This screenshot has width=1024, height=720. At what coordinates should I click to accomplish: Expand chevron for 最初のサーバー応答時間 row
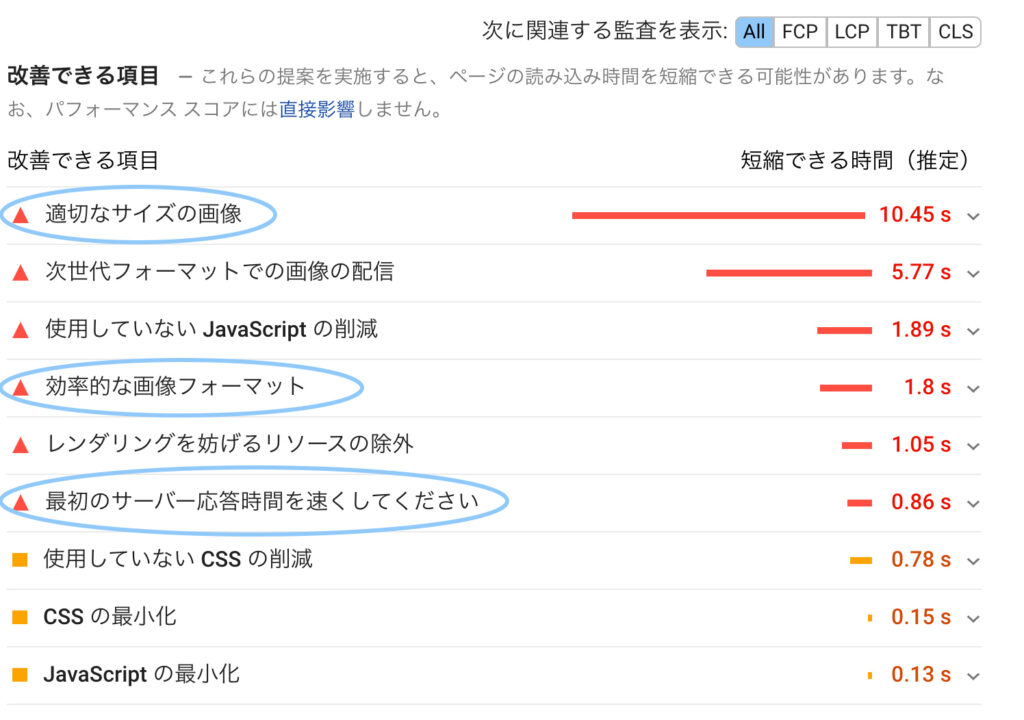(973, 504)
